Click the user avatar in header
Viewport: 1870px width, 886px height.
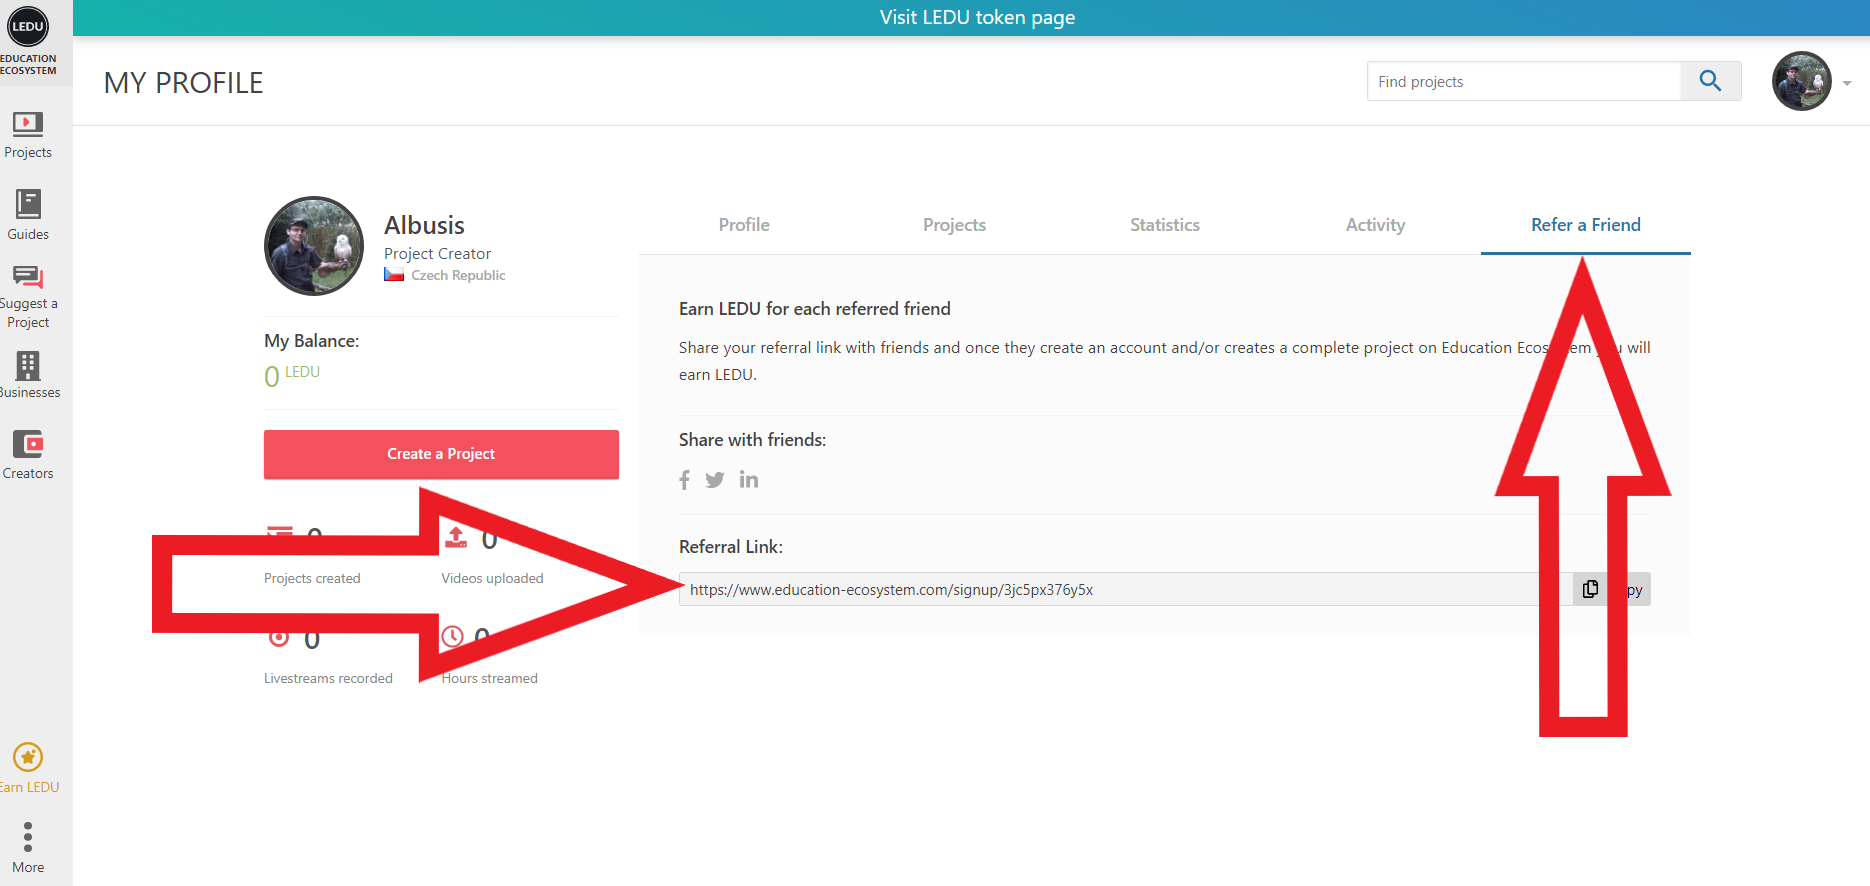1802,81
